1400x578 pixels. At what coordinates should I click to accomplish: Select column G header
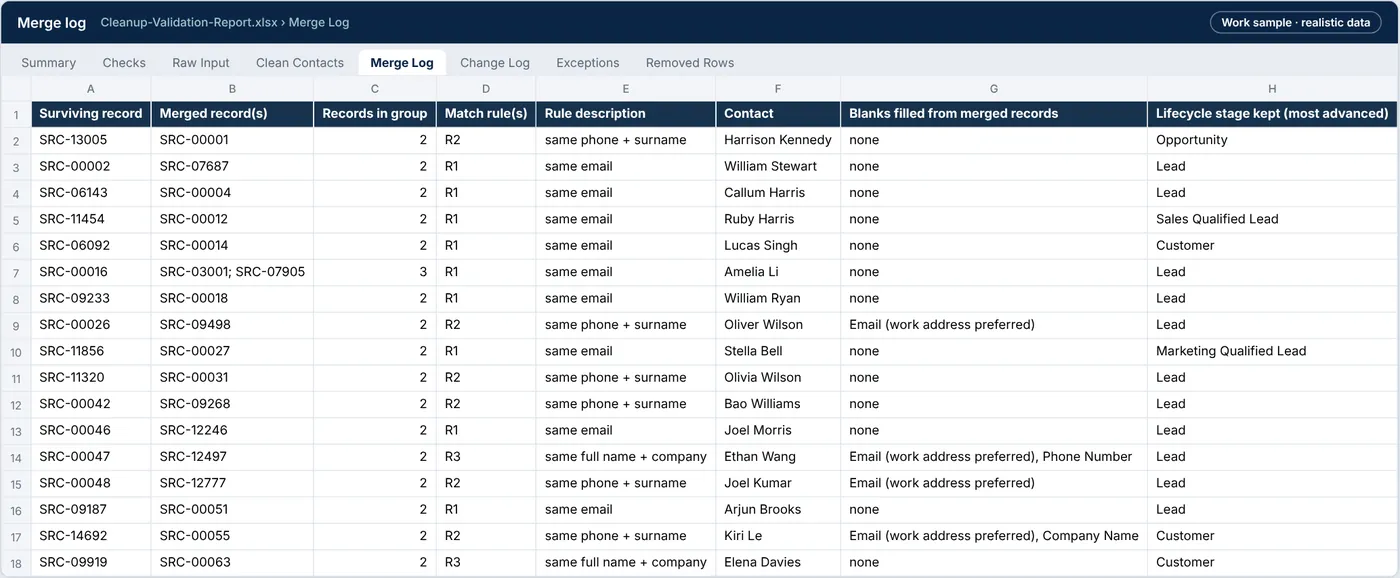994,89
